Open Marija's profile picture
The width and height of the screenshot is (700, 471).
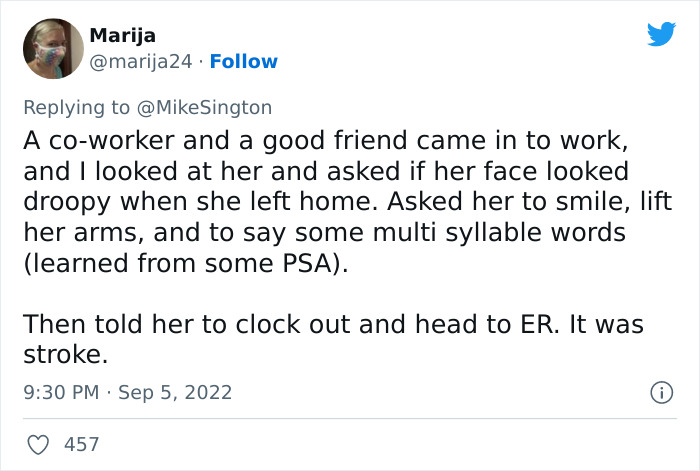coord(52,49)
